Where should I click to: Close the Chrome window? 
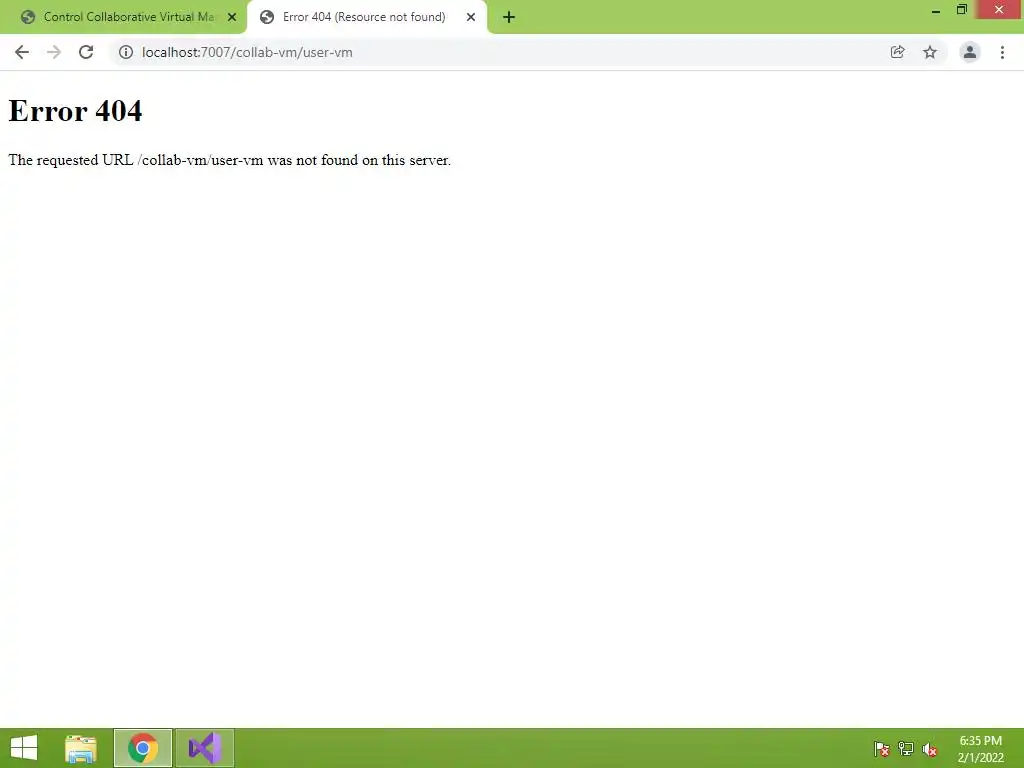[999, 10]
